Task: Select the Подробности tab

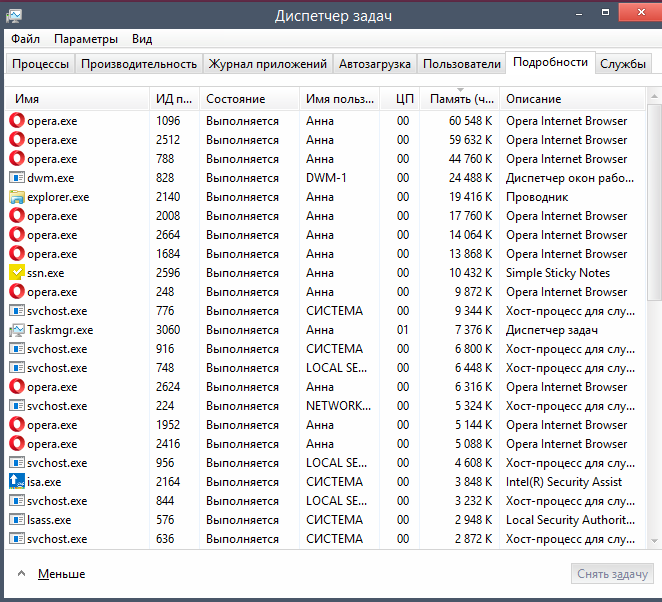Action: click(550, 62)
